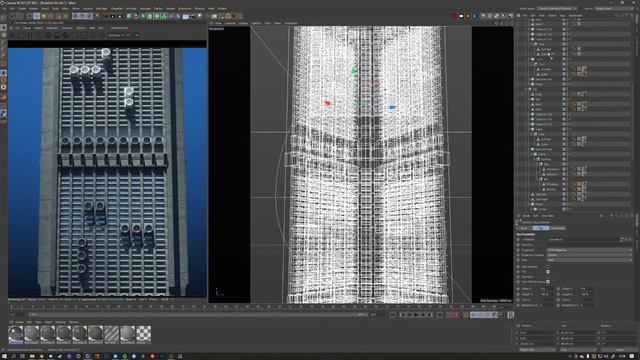Image resolution: width=640 pixels, height=360 pixels.
Task: Click the Apply button in Coordinates
Action: (x=620, y=350)
